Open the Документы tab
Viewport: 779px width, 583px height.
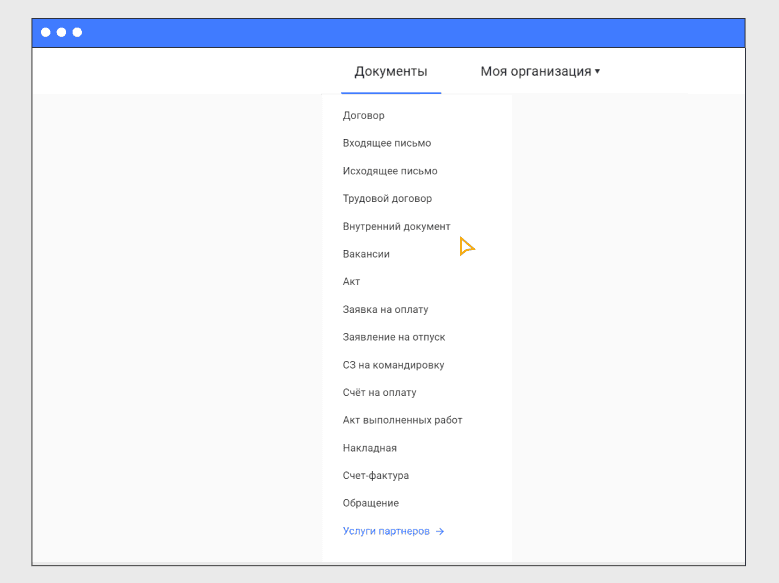click(390, 72)
